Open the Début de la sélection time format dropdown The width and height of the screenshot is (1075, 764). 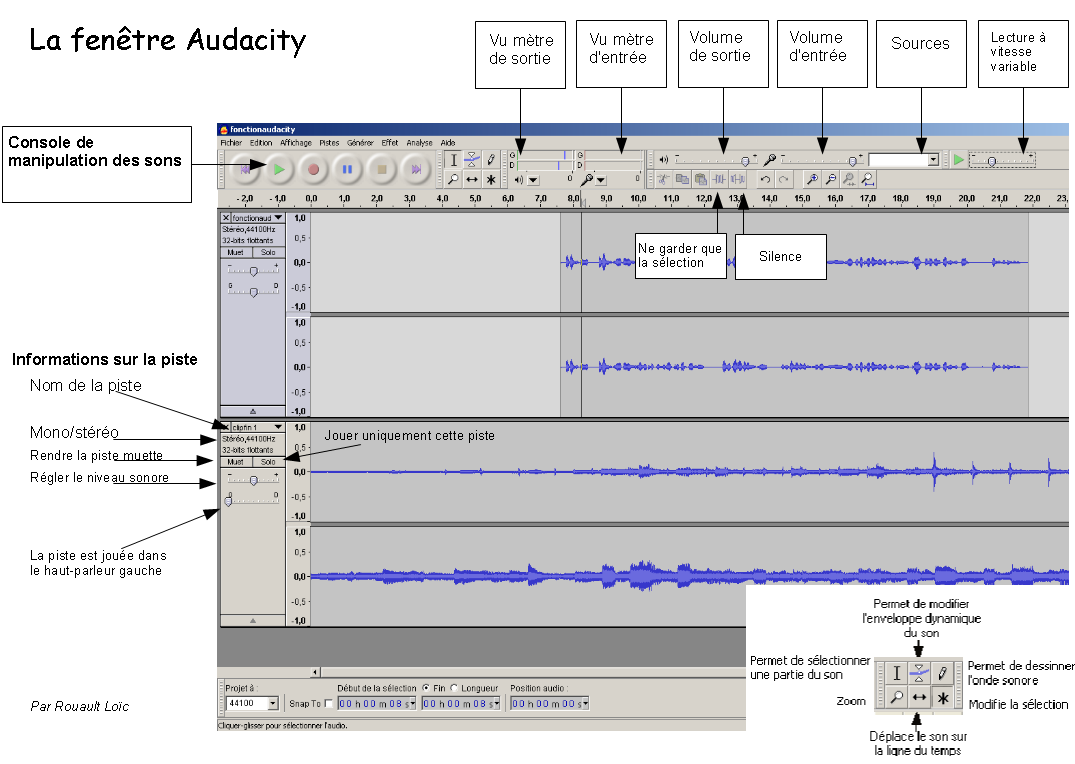(413, 704)
